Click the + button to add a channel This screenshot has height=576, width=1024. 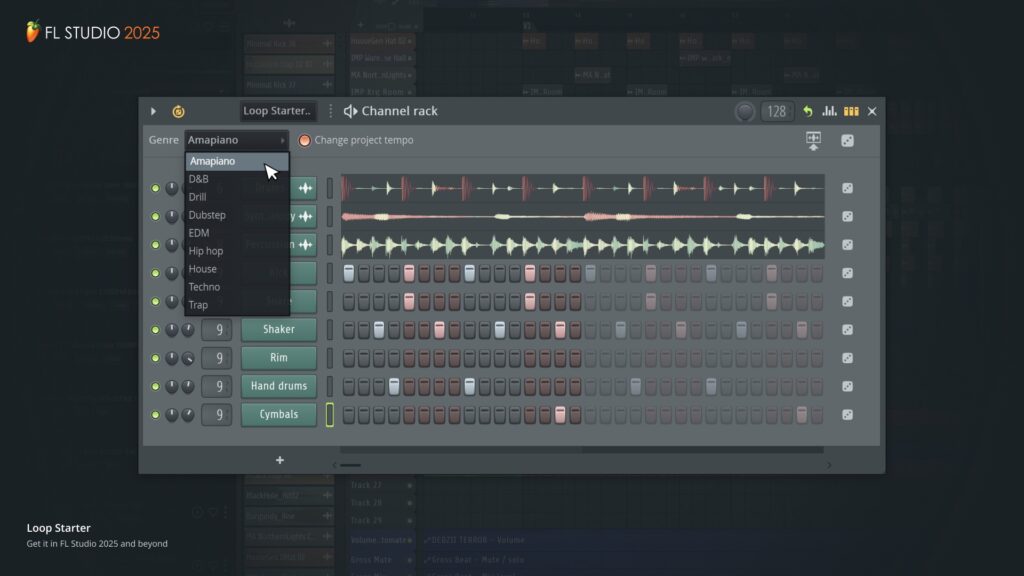(279, 460)
